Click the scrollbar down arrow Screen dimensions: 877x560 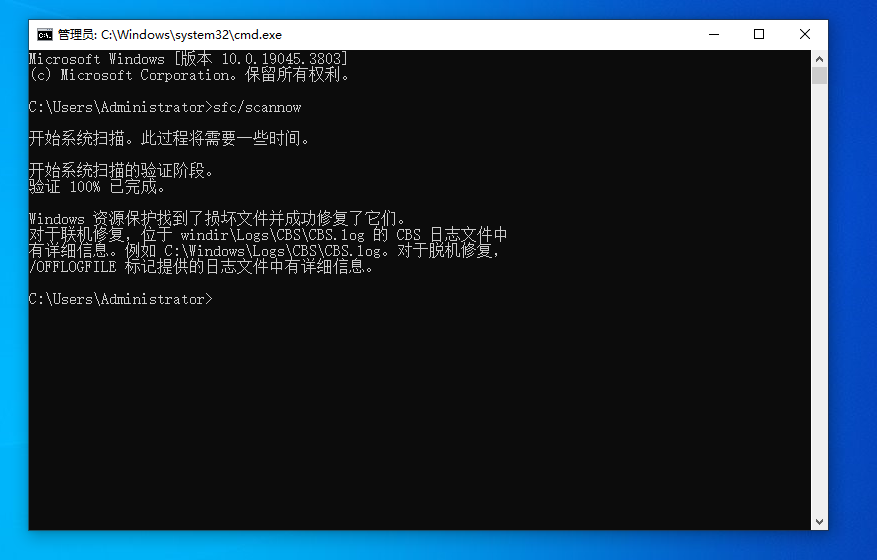pyautogui.click(x=819, y=522)
